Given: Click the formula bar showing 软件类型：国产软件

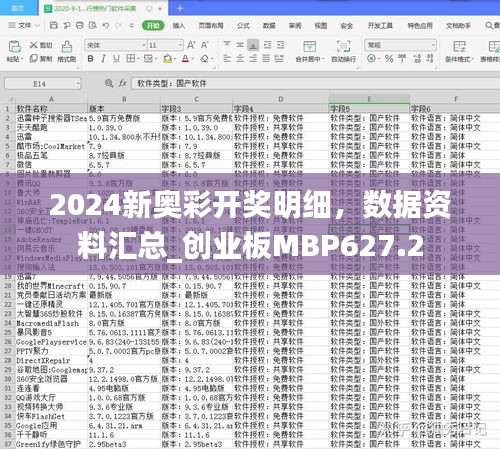Looking at the screenshot, I should pos(315,83).
